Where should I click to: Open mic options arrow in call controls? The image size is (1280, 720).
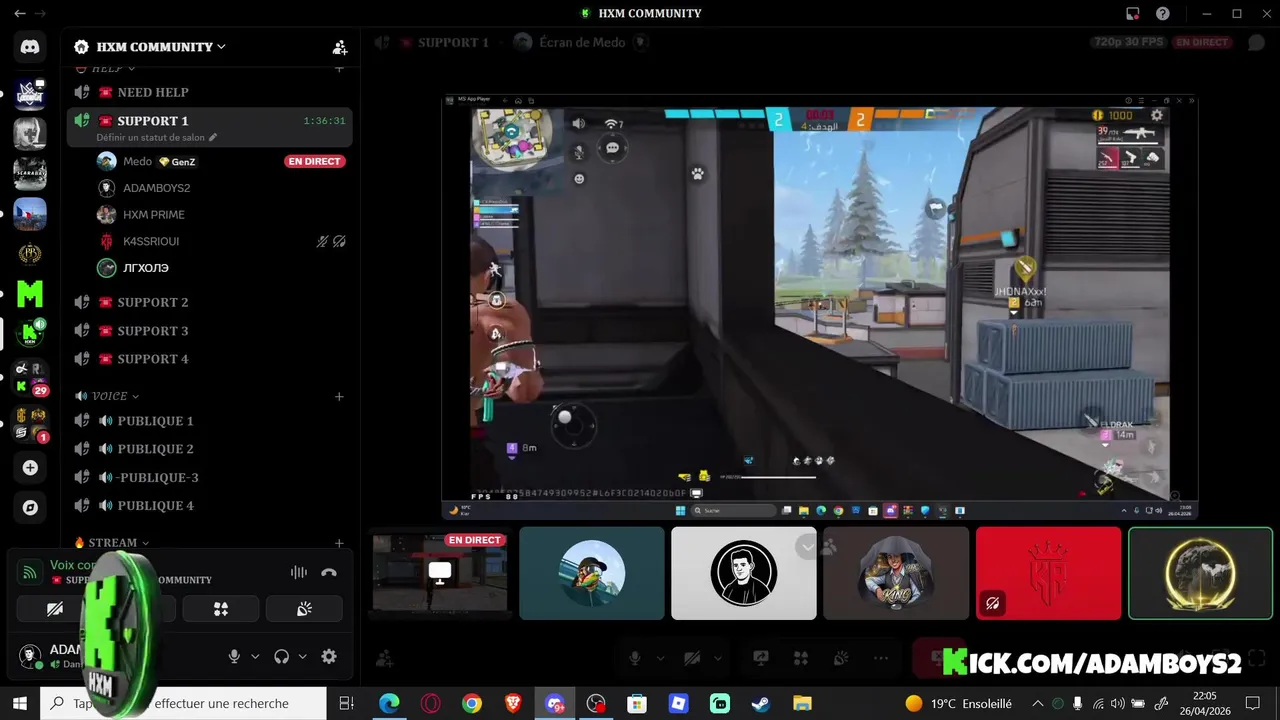pos(660,658)
